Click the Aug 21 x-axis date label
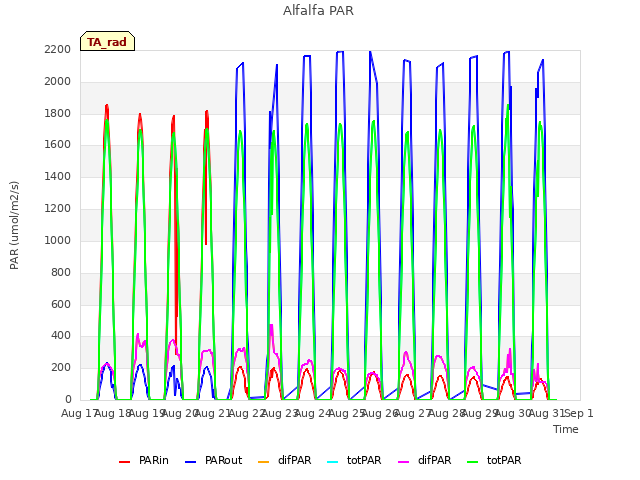This screenshot has height=480, width=640. [x=213, y=413]
